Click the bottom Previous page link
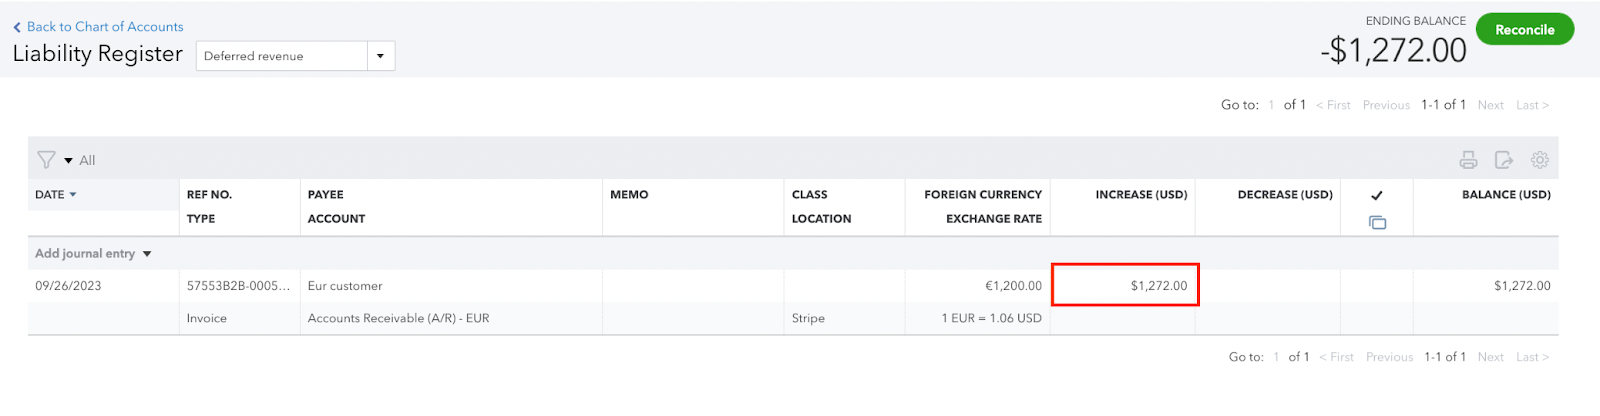Viewport: 1600px width, 416px height. (1389, 357)
